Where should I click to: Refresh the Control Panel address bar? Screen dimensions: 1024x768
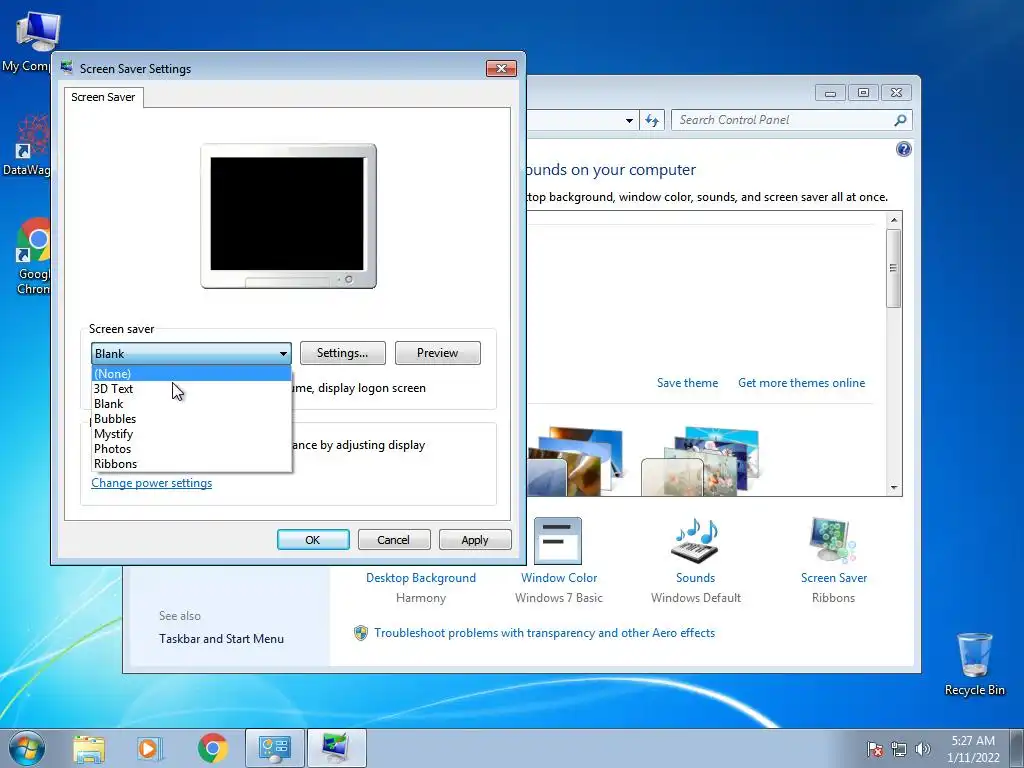652,120
